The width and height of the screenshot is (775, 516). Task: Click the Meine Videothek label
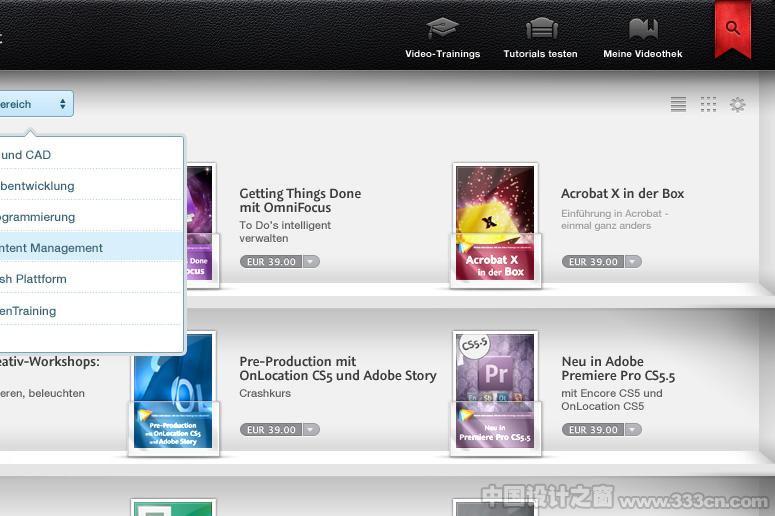[x=643, y=54]
